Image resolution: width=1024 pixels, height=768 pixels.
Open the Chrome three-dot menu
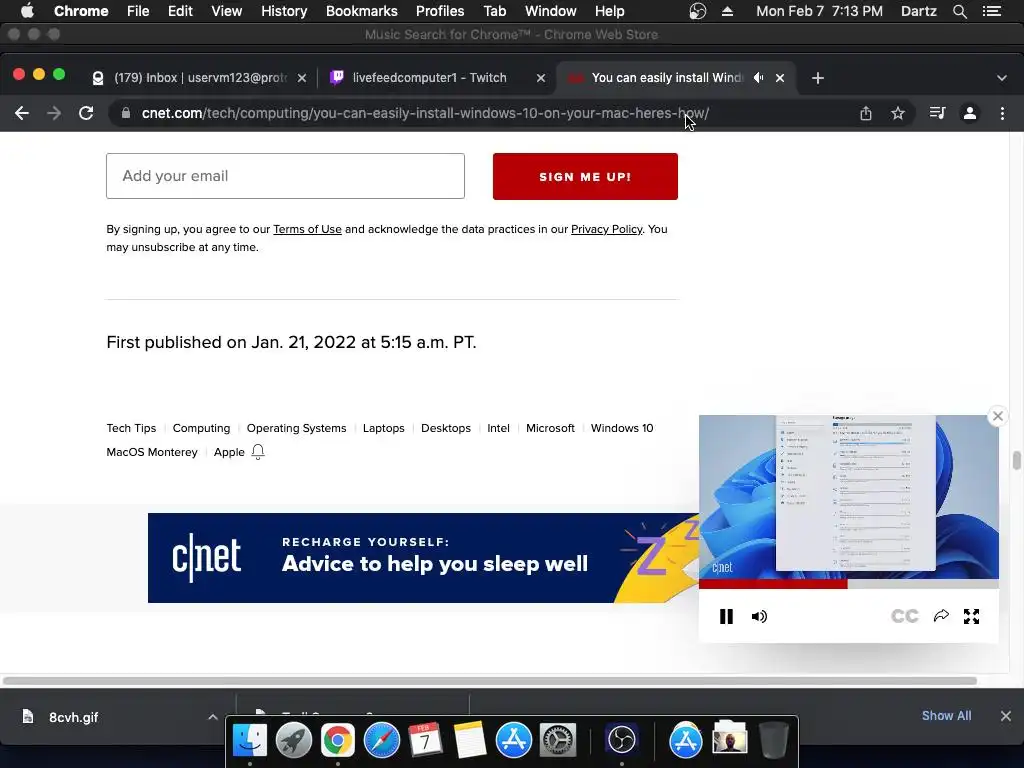click(x=1002, y=113)
